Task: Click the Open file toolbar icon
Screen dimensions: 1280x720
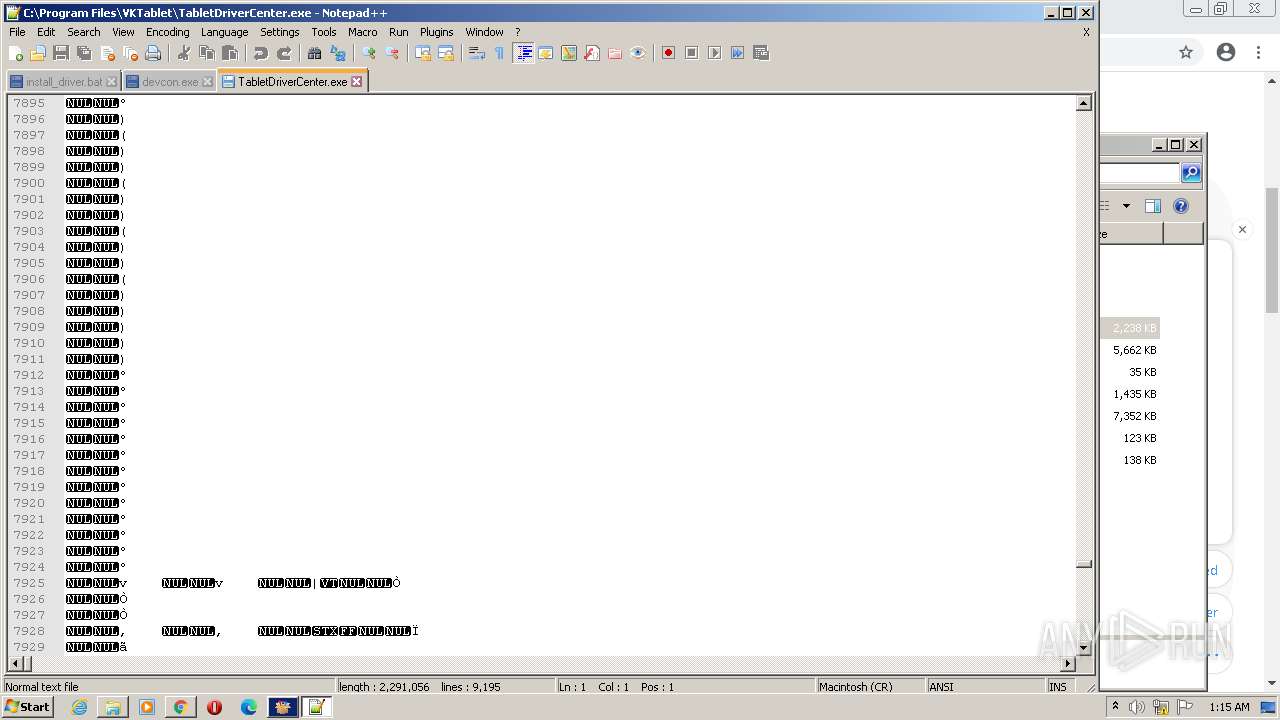Action: tap(38, 53)
